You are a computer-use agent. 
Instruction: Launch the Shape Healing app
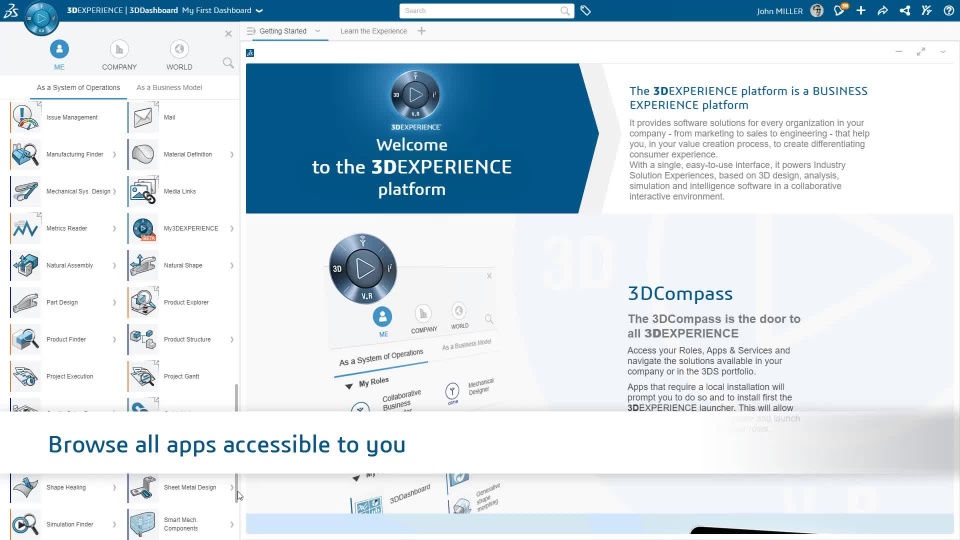[64, 488]
